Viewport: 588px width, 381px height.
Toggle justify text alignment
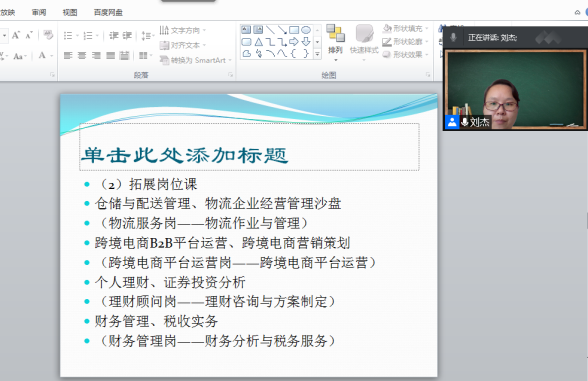coord(110,56)
